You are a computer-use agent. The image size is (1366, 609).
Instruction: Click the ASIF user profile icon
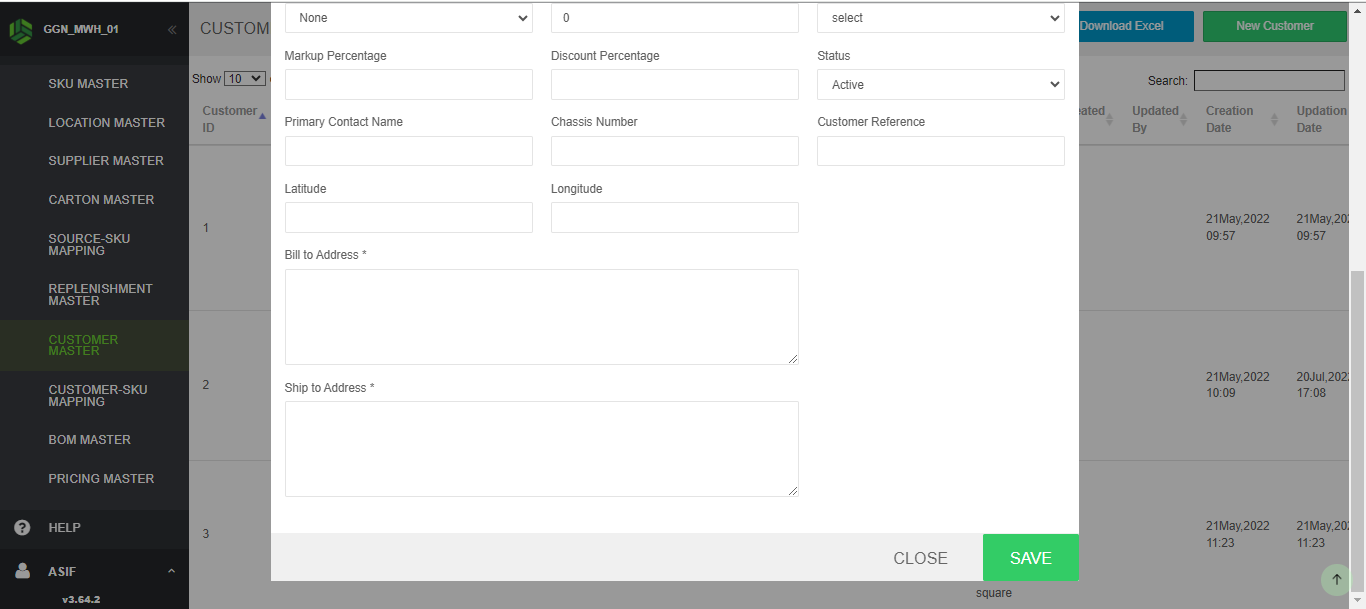click(22, 572)
